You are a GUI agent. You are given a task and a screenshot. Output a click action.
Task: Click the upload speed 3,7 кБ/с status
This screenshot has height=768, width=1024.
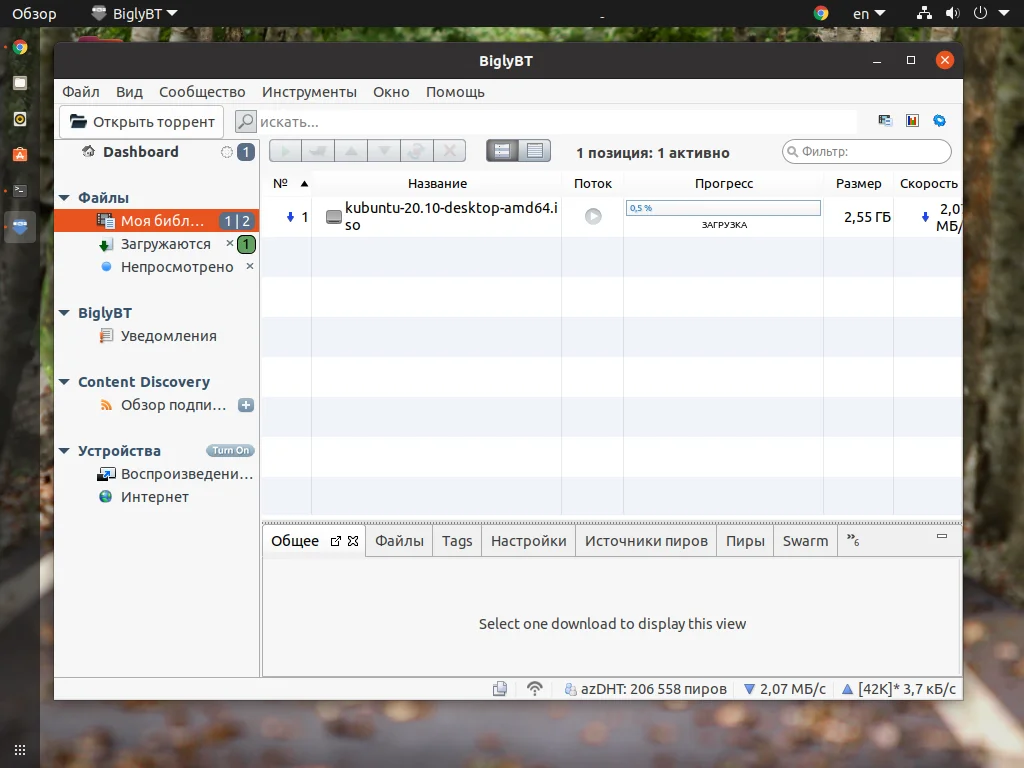(x=899, y=688)
